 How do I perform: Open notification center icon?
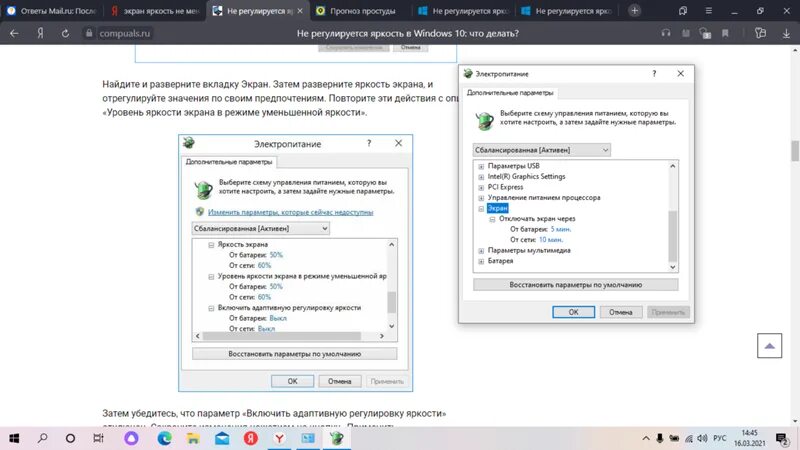click(x=782, y=438)
